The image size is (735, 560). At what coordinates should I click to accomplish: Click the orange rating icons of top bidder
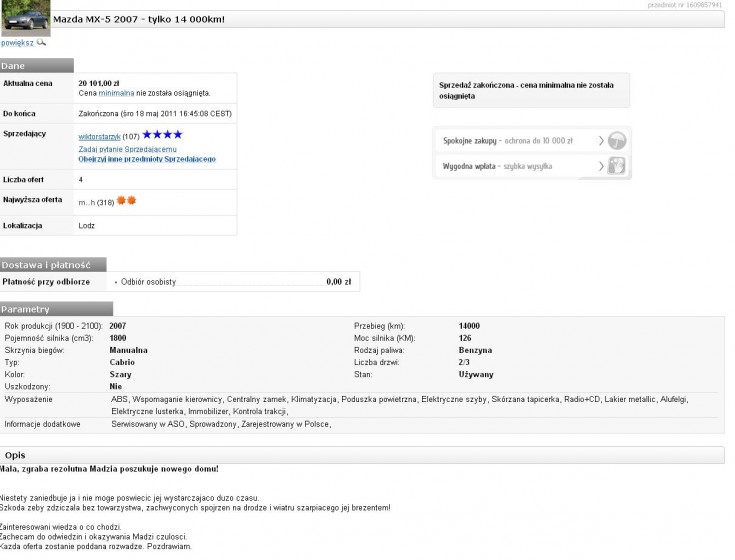tap(126, 201)
